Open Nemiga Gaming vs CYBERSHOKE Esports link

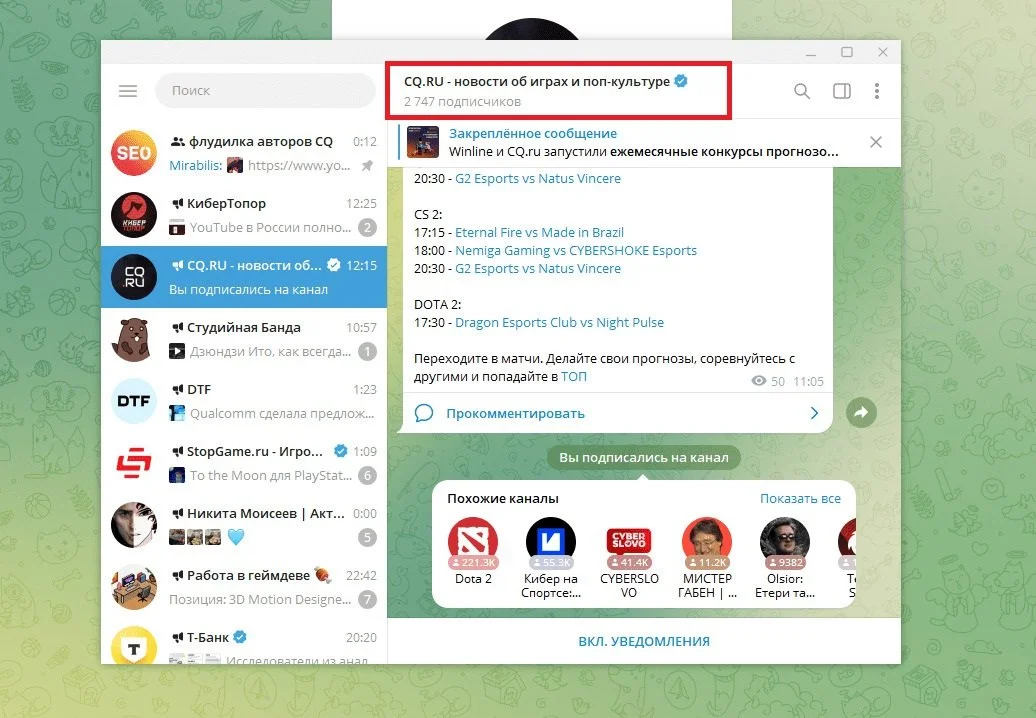pyautogui.click(x=576, y=250)
